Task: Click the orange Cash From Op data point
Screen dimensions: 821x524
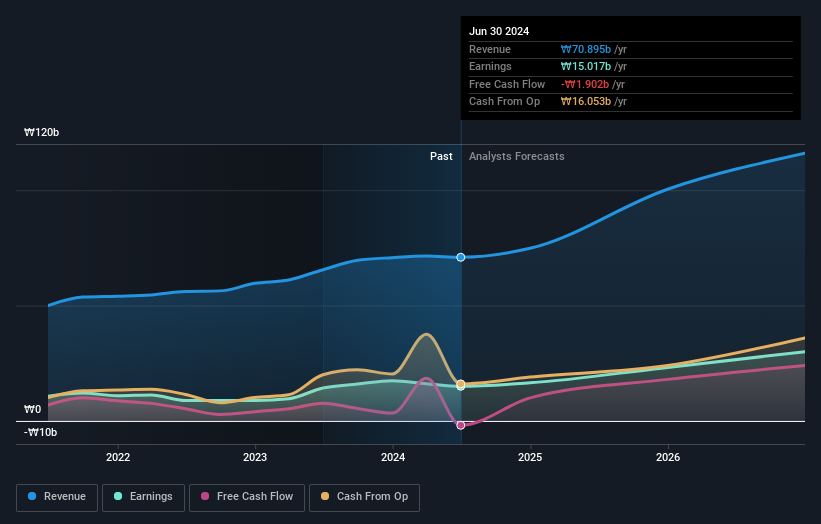Action: coord(461,384)
